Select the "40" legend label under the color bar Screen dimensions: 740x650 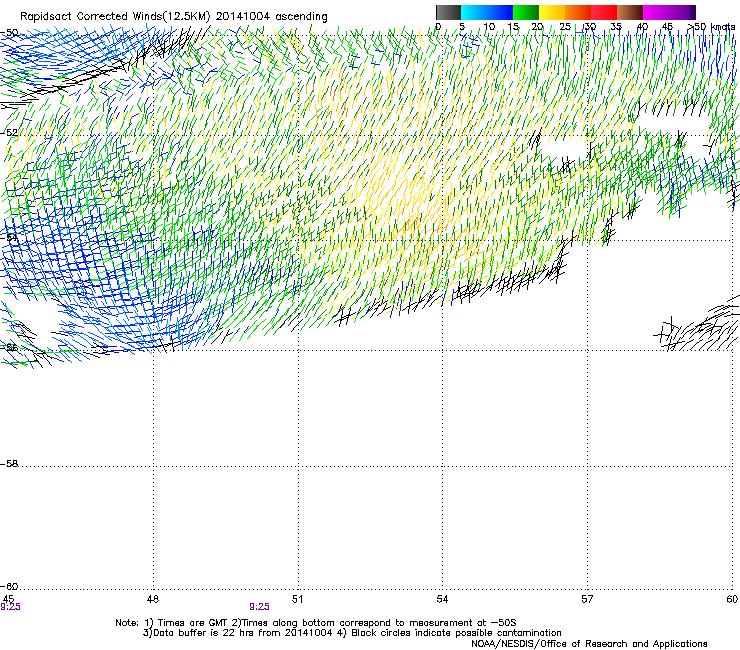point(642,26)
